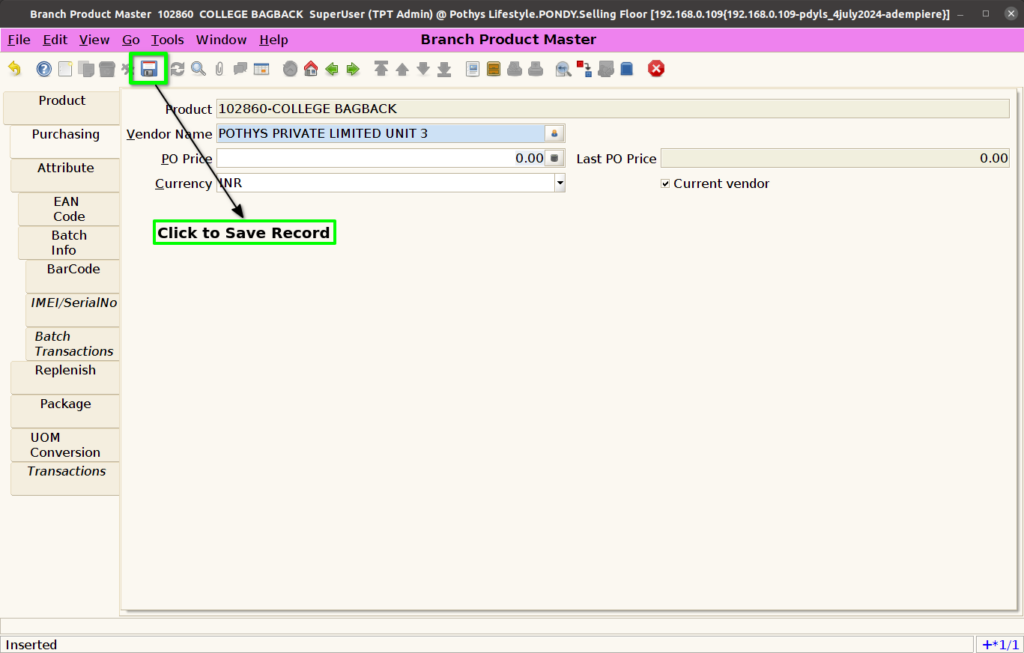Open the Go menu
Screen dimensions: 1024x653
coord(131,40)
